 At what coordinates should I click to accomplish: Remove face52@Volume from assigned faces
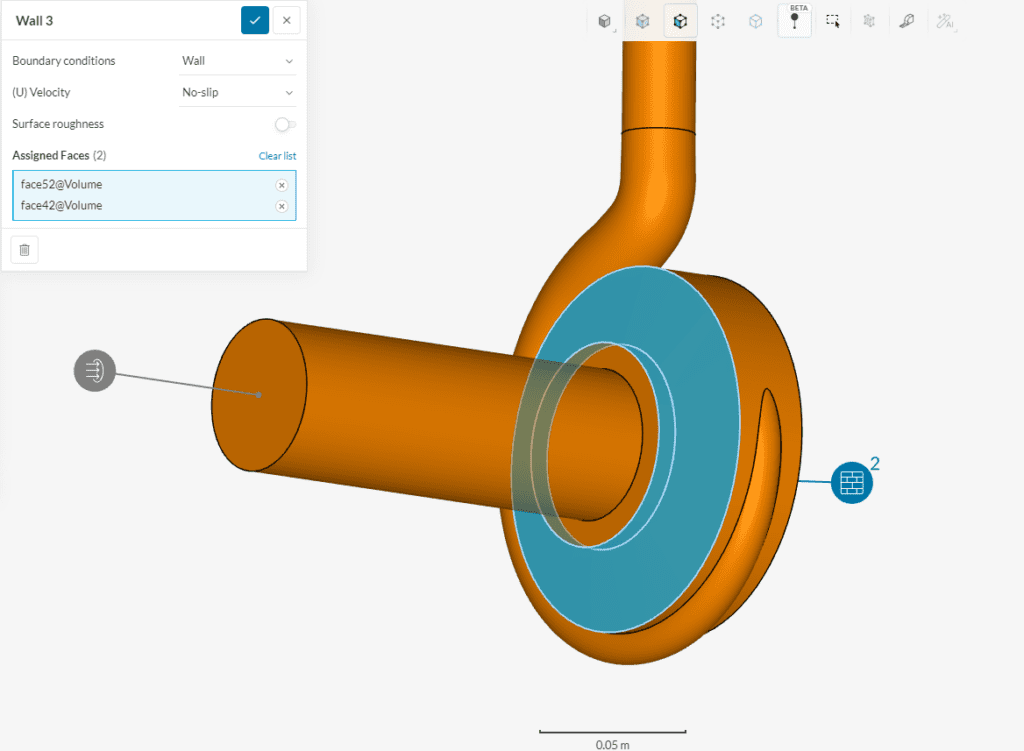coord(284,184)
